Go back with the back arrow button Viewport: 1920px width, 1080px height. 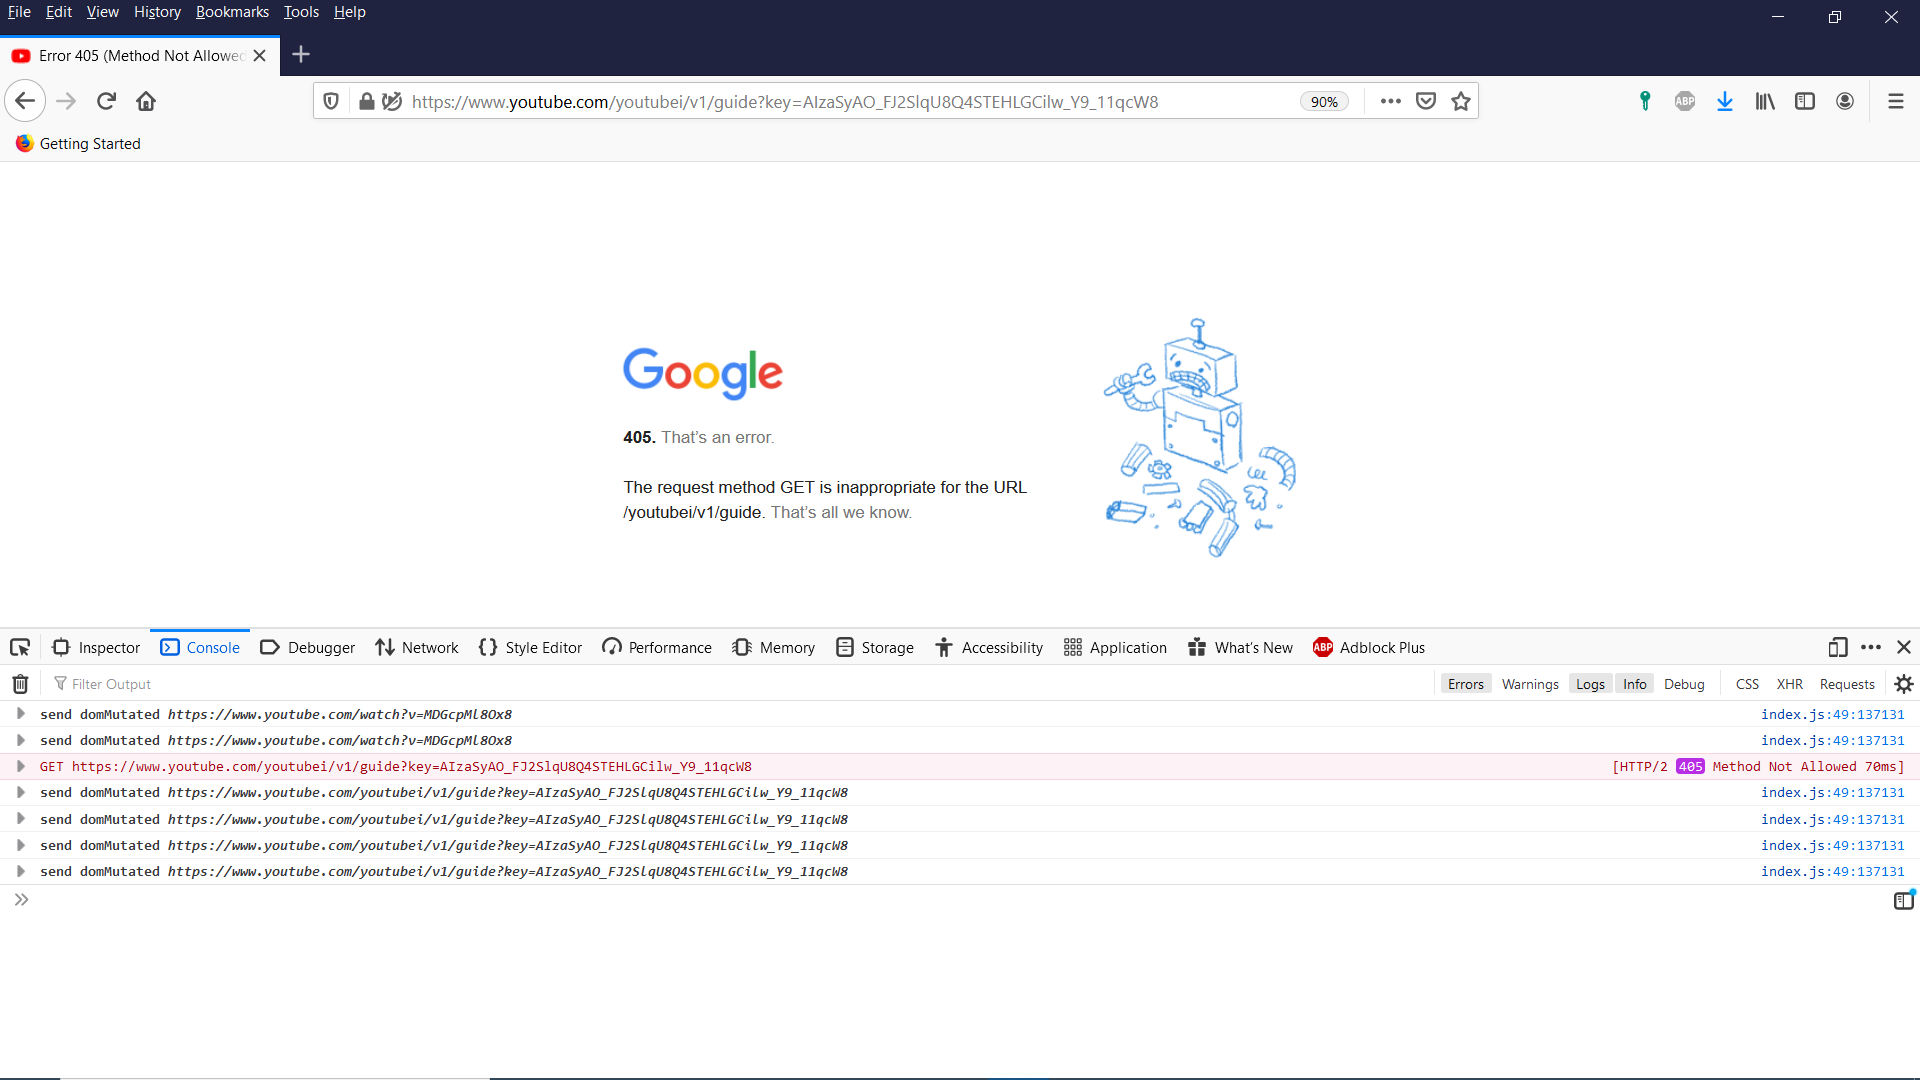pos(25,101)
